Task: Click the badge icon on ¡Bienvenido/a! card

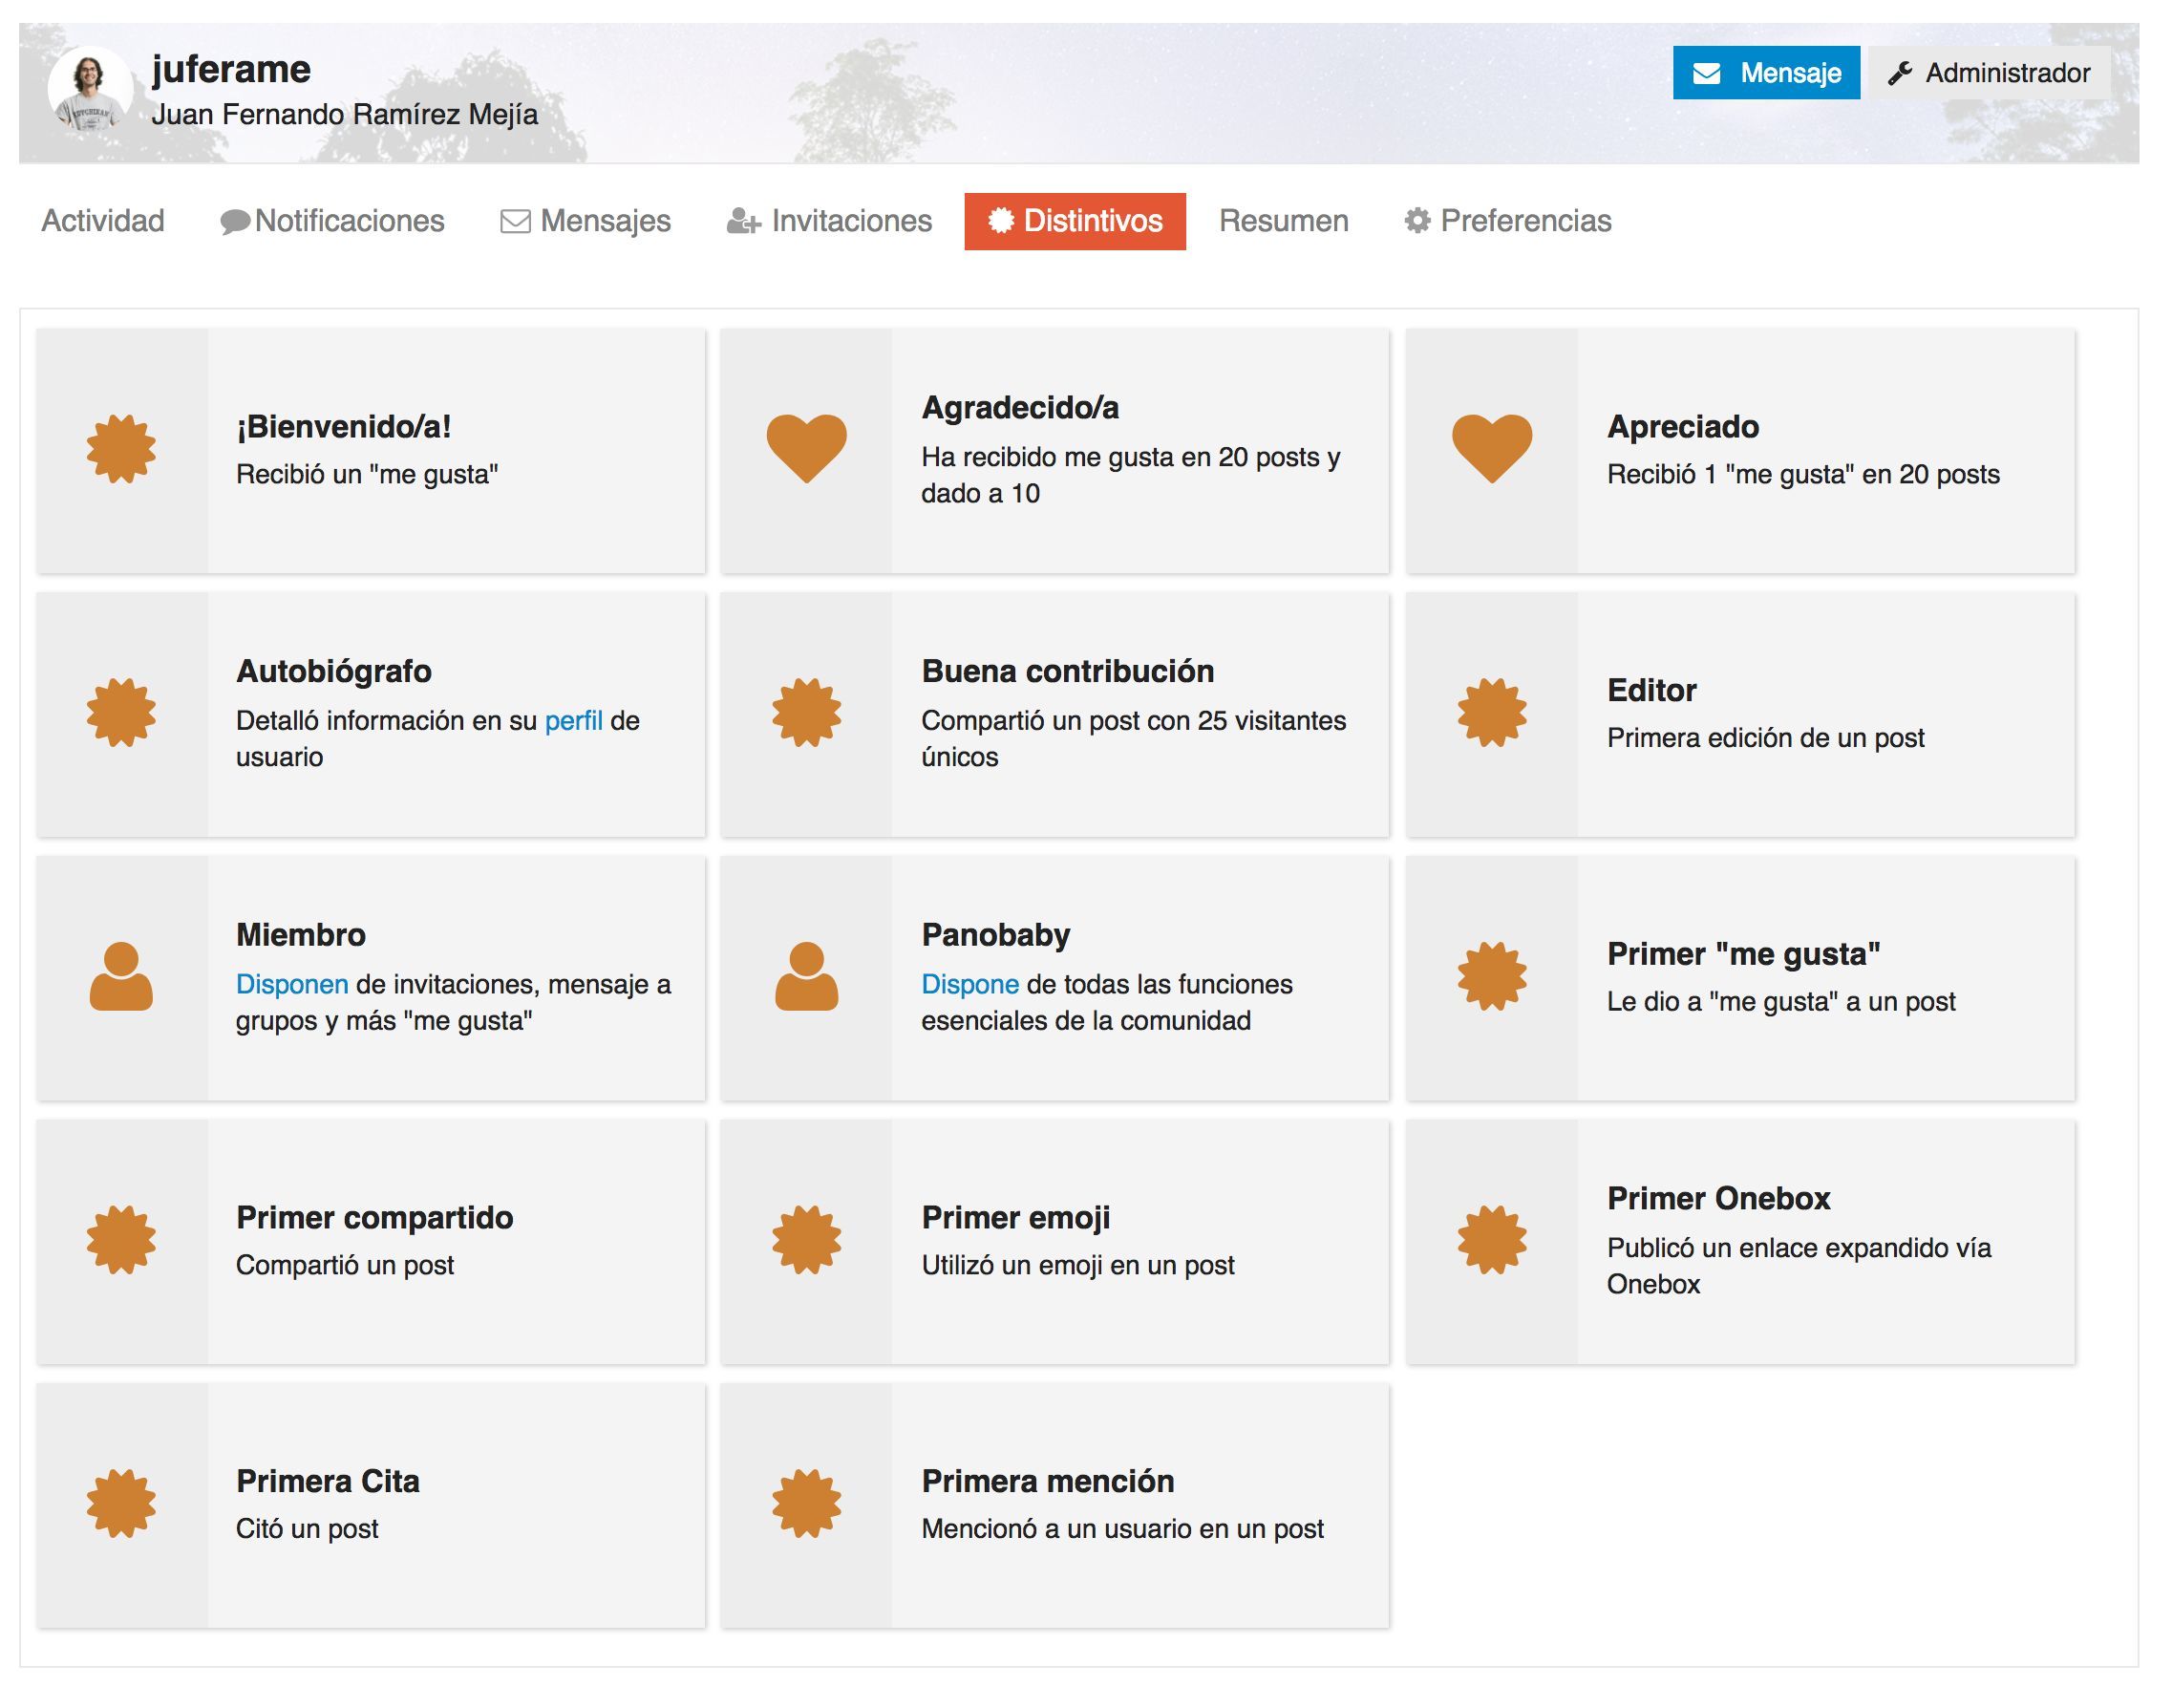Action: 121,449
